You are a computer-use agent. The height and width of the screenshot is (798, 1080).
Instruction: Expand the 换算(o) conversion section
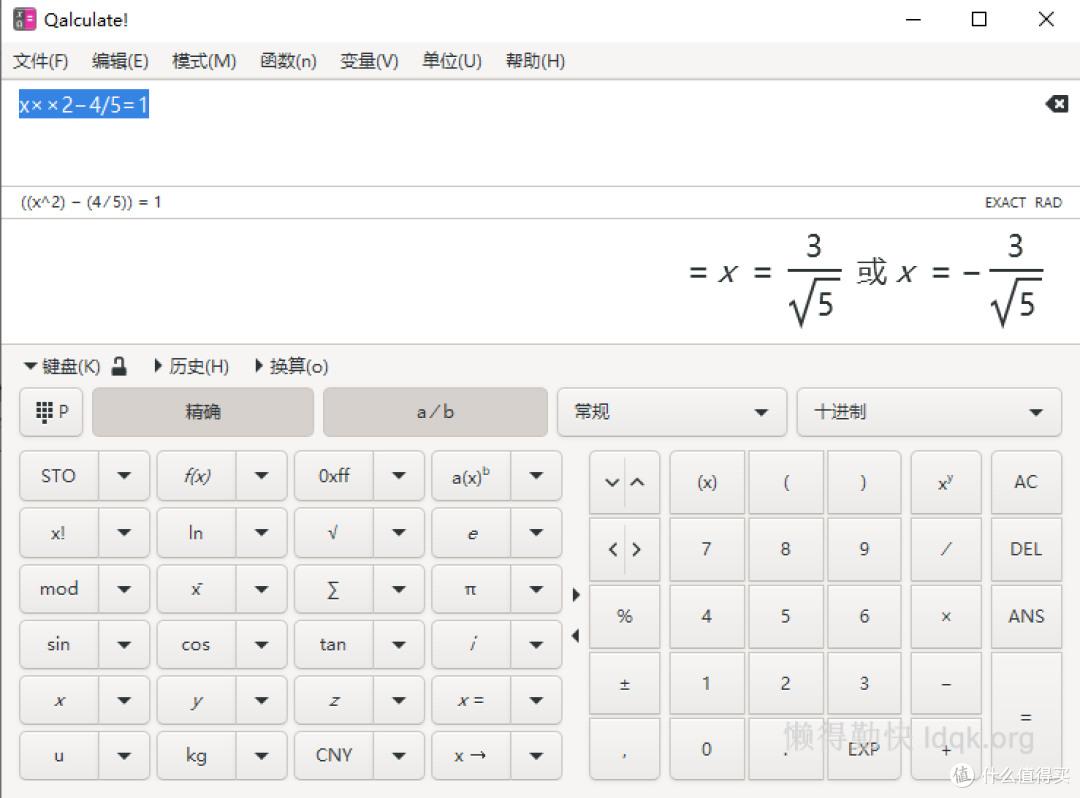pos(291,366)
